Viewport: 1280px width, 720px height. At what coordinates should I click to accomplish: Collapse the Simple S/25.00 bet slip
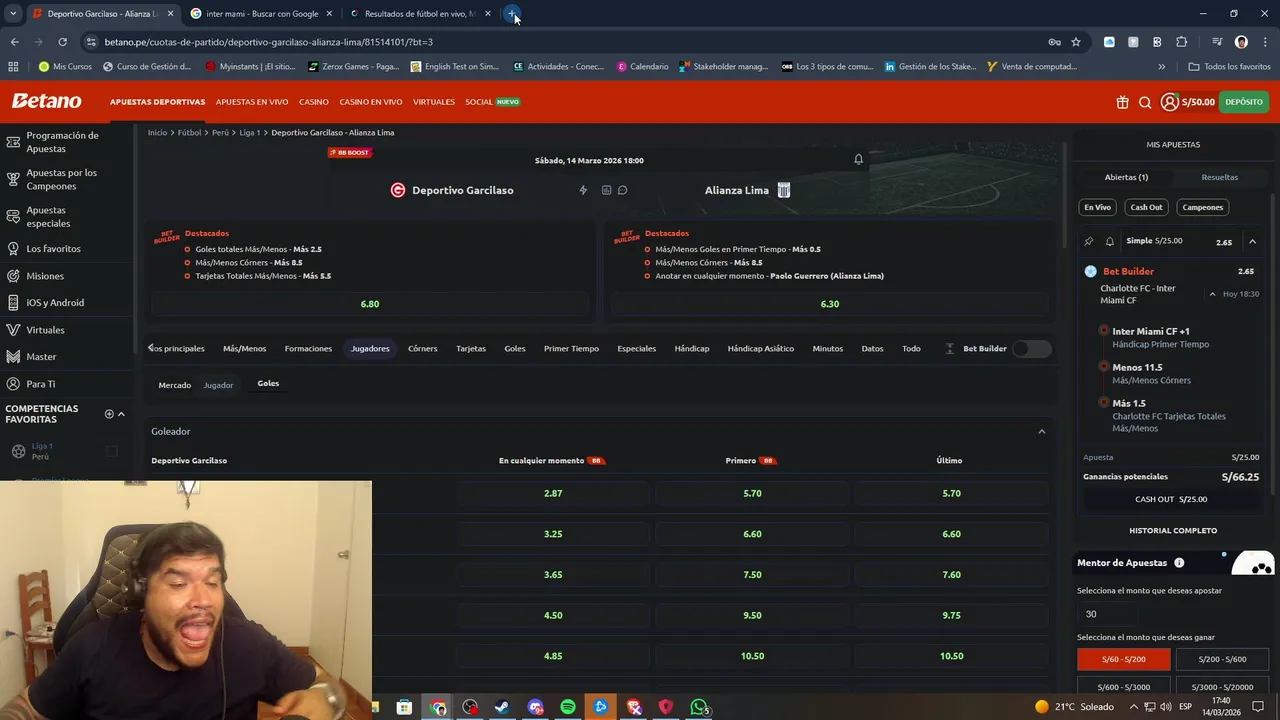[1252, 241]
